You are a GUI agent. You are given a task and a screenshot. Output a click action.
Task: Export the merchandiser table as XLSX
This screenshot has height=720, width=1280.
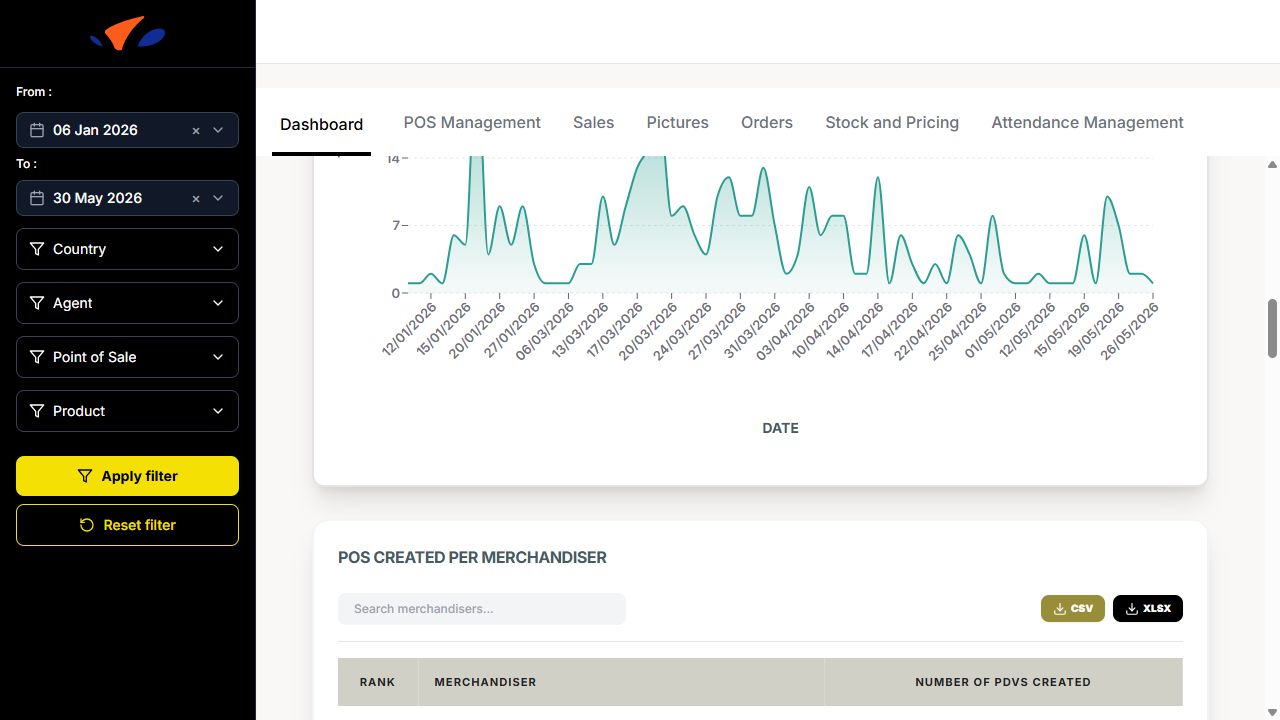[1148, 608]
